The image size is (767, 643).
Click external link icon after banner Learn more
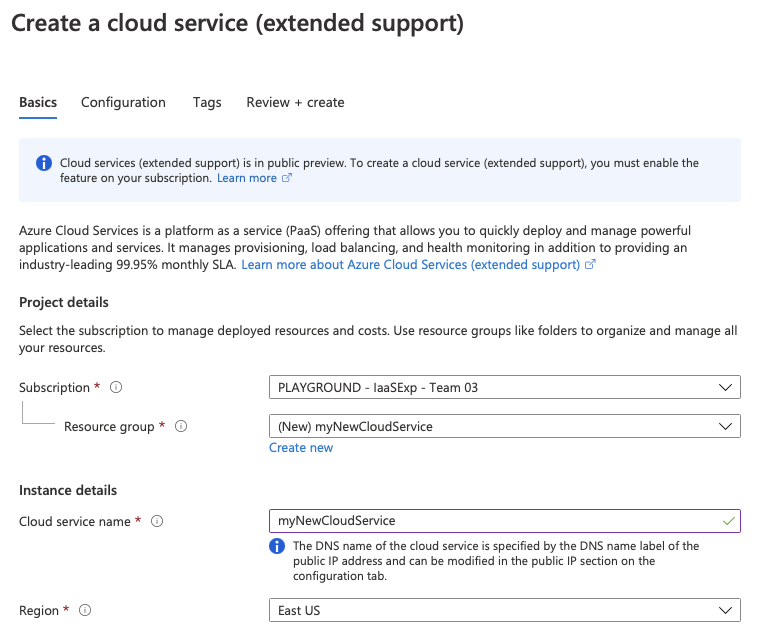point(287,178)
